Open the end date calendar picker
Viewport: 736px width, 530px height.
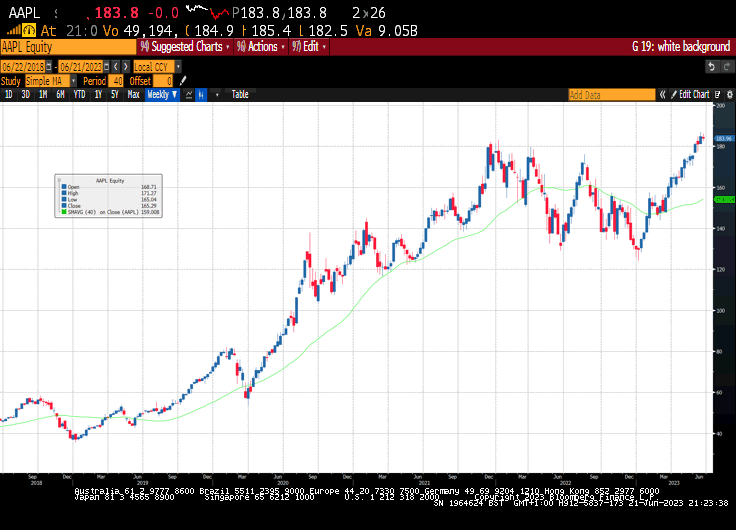[107, 67]
